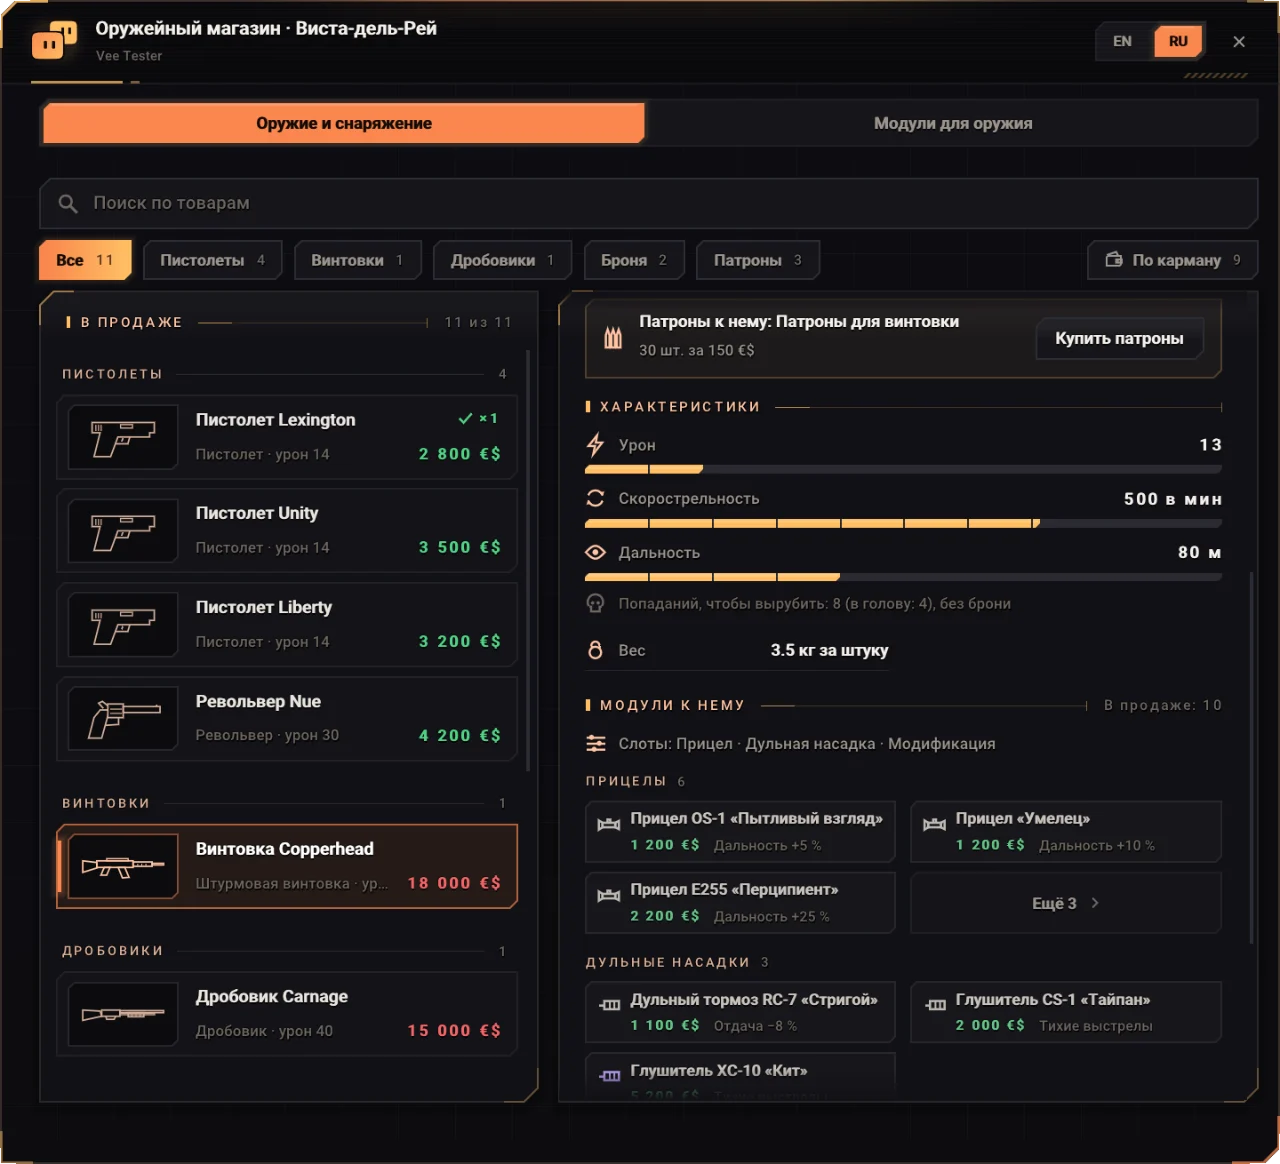Filter by 'Винтовки' category chip

[x=358, y=260]
